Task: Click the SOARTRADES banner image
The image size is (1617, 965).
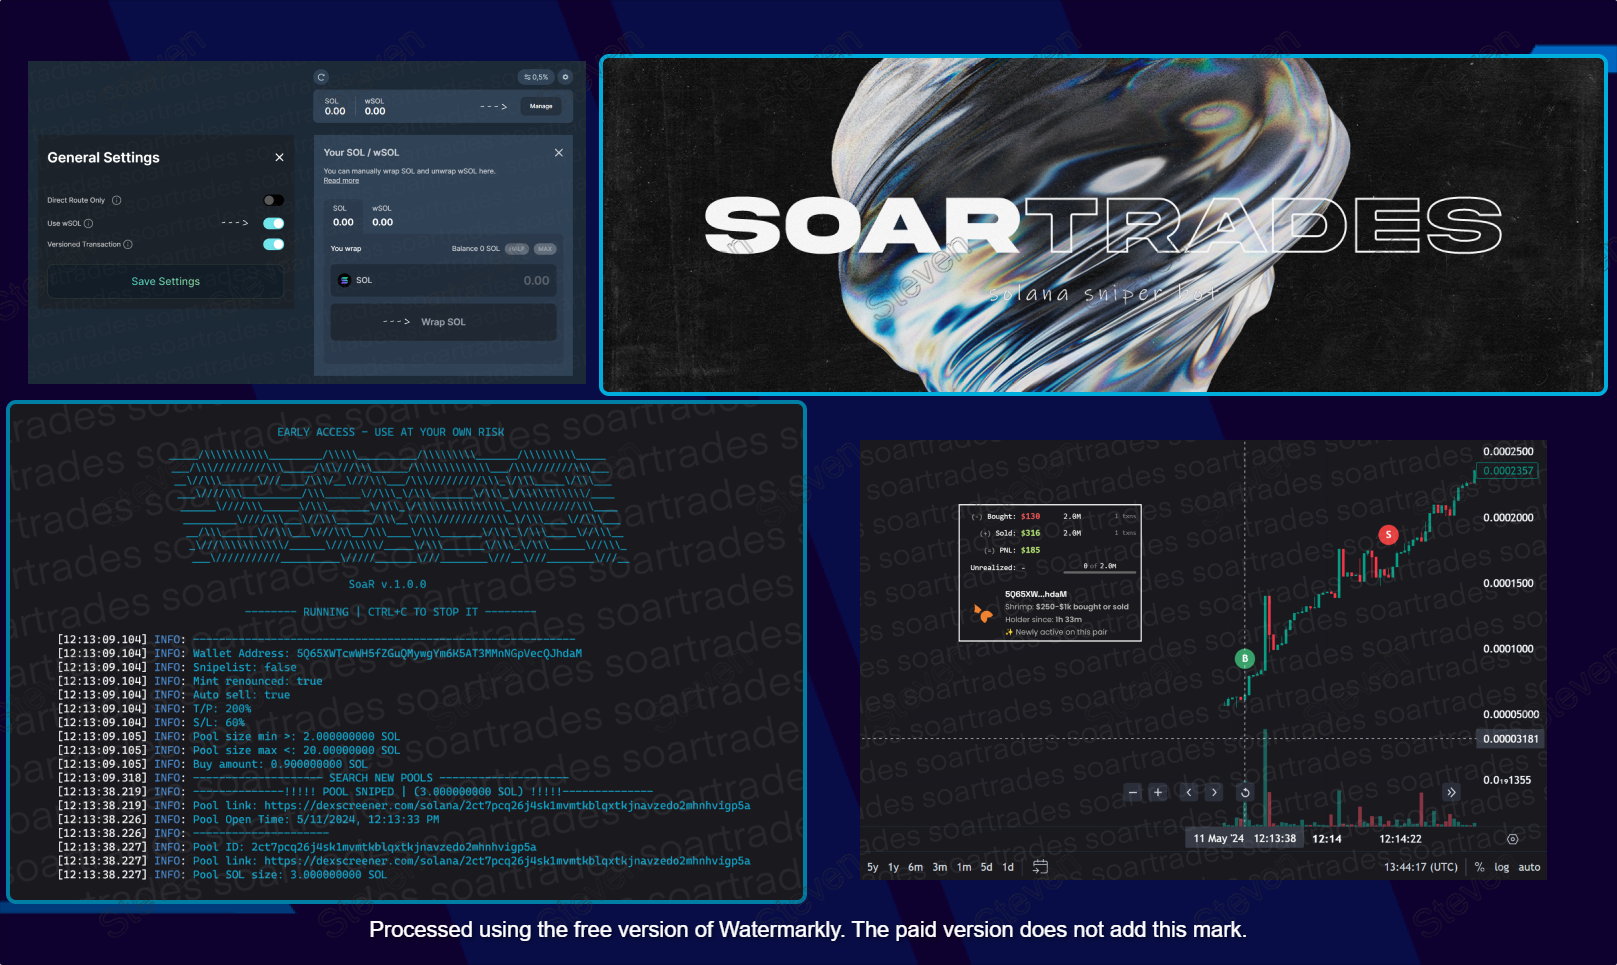Action: pyautogui.click(x=1103, y=225)
